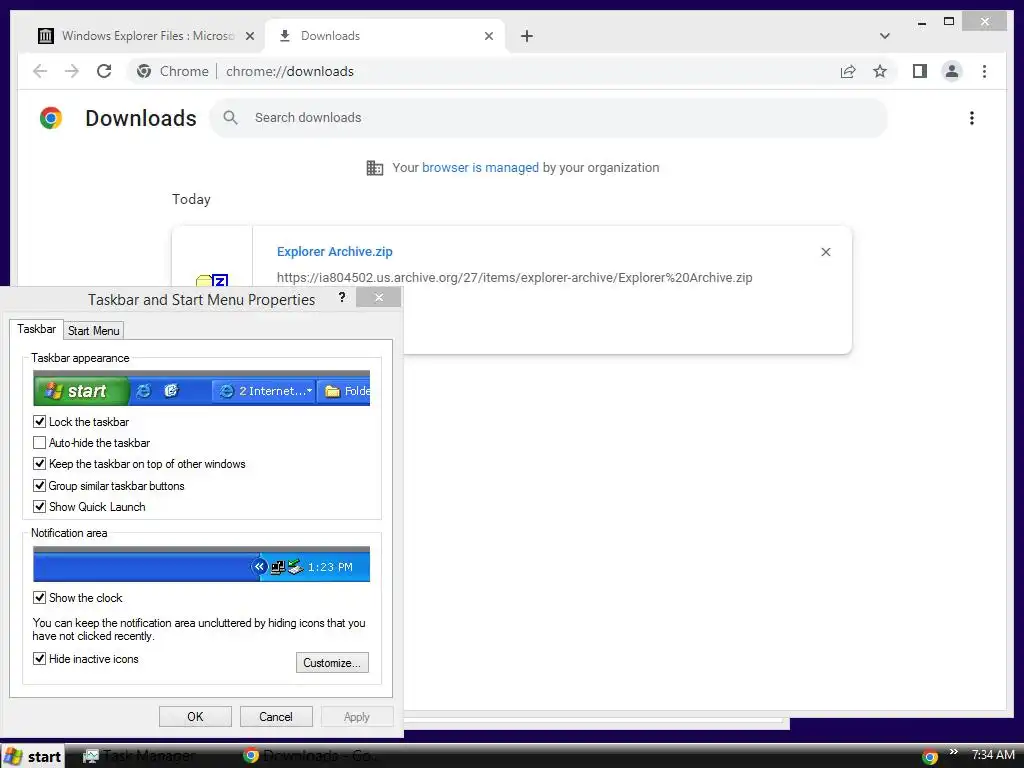Click the Chrome forward arrow
The image size is (1024, 768).
tap(72, 71)
